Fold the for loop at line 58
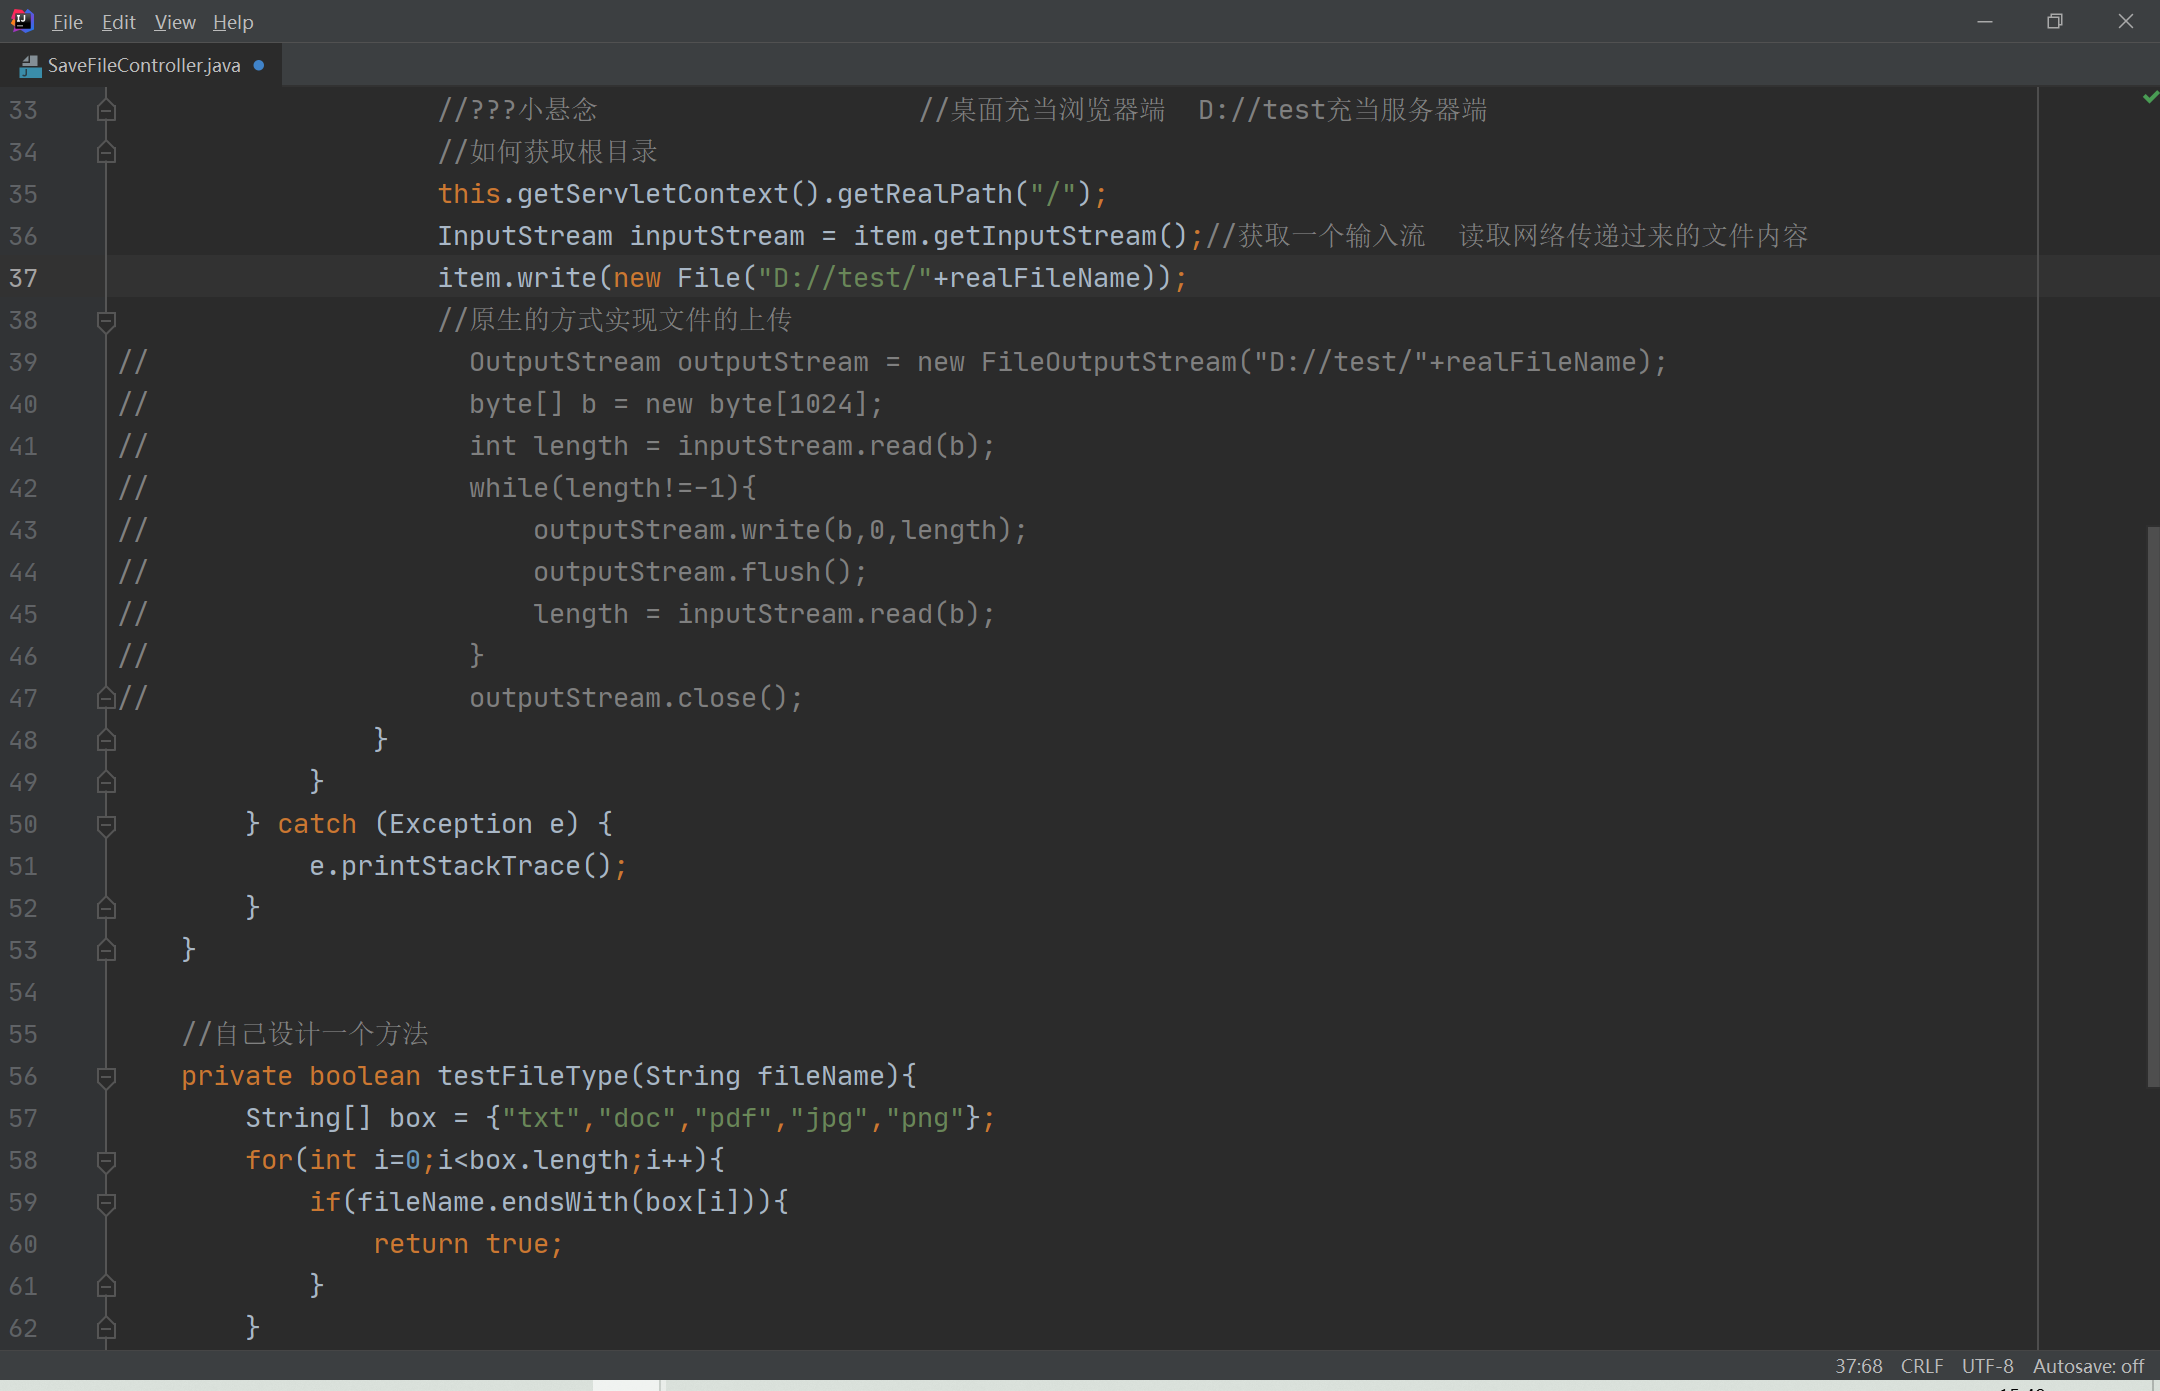 (106, 1160)
